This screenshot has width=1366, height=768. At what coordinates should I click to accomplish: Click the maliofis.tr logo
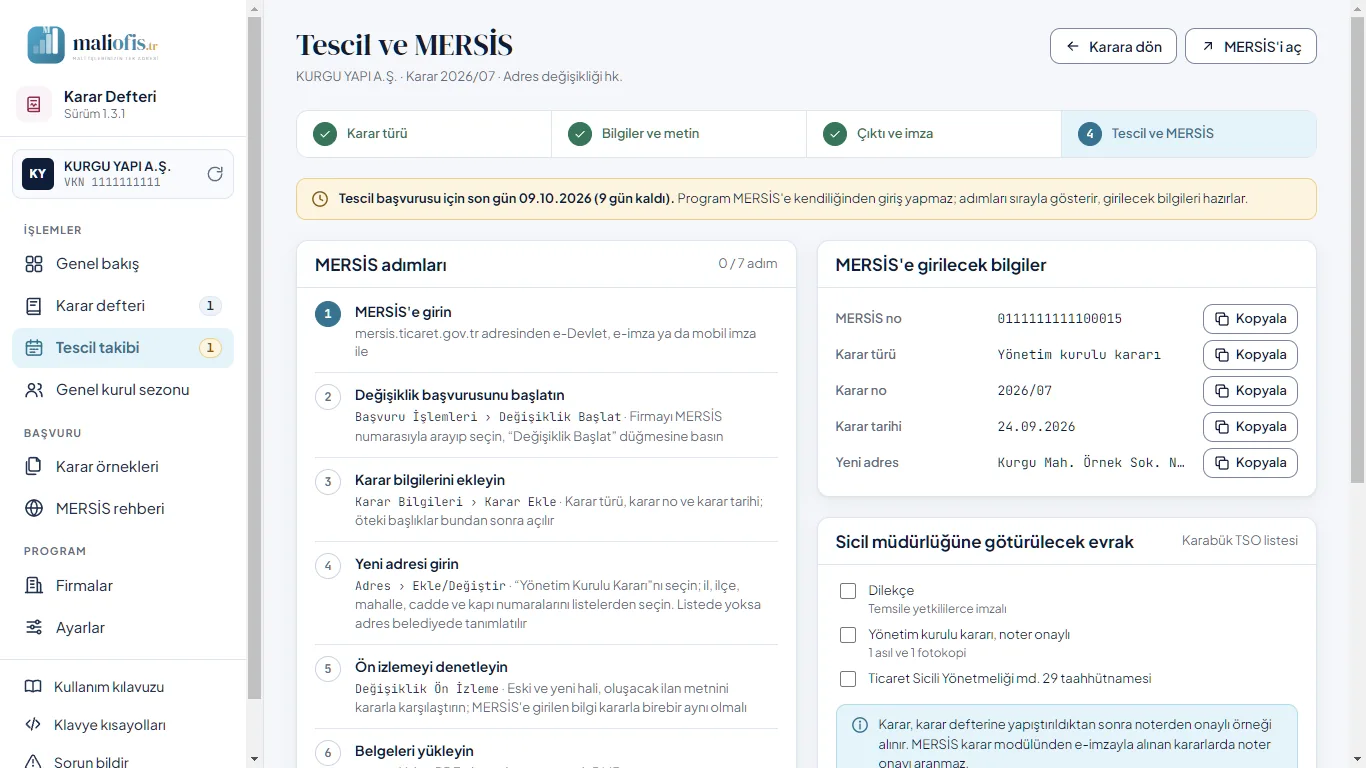93,44
